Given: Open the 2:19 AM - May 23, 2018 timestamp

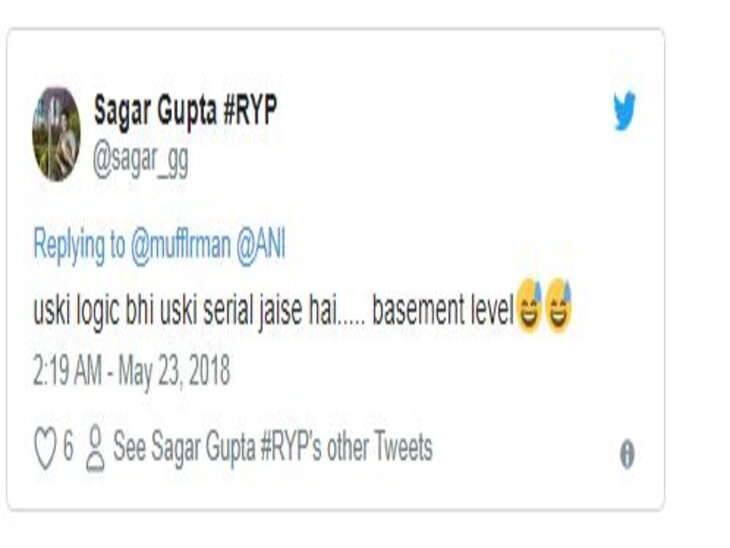Looking at the screenshot, I should click(x=132, y=371).
